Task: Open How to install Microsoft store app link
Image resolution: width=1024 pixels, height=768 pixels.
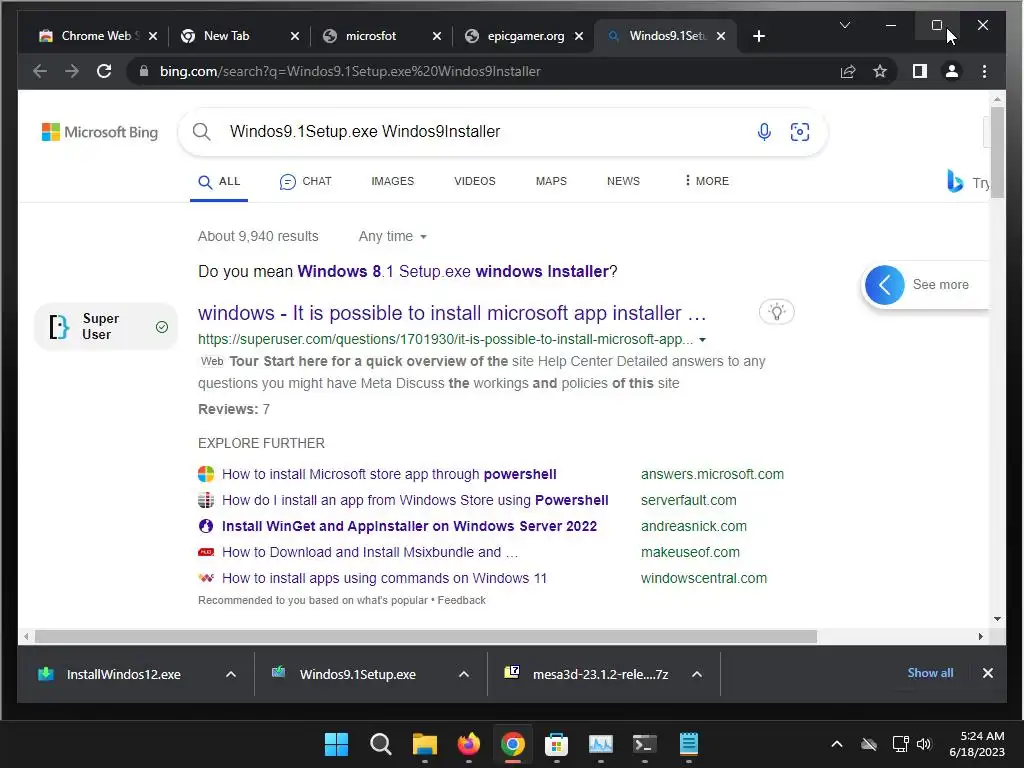Action: click(x=389, y=474)
